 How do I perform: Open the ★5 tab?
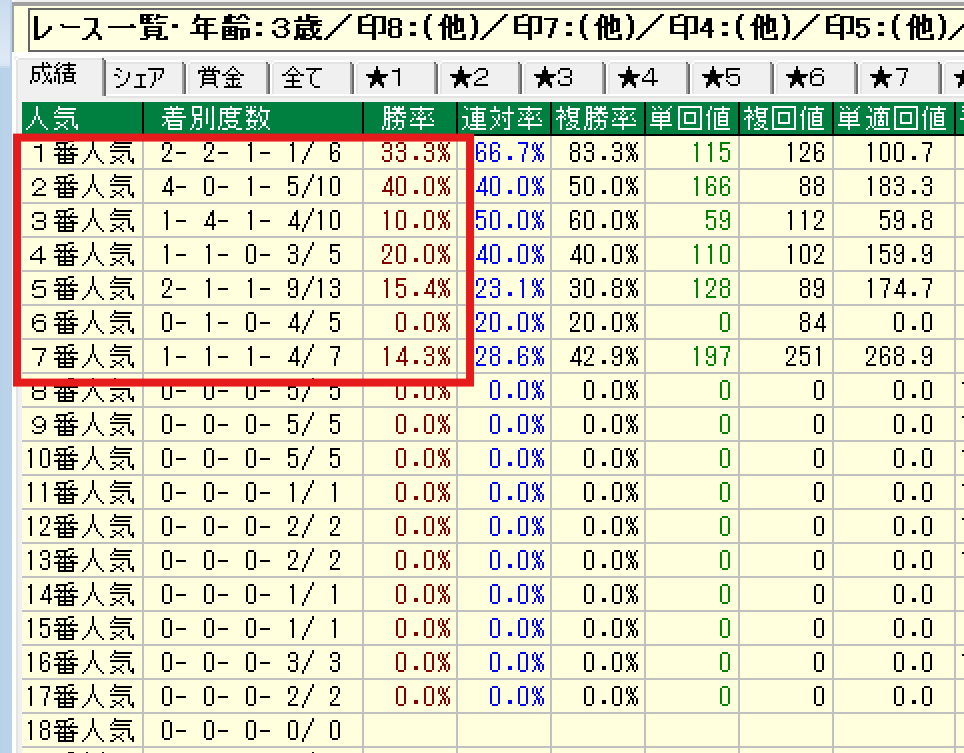(x=721, y=78)
